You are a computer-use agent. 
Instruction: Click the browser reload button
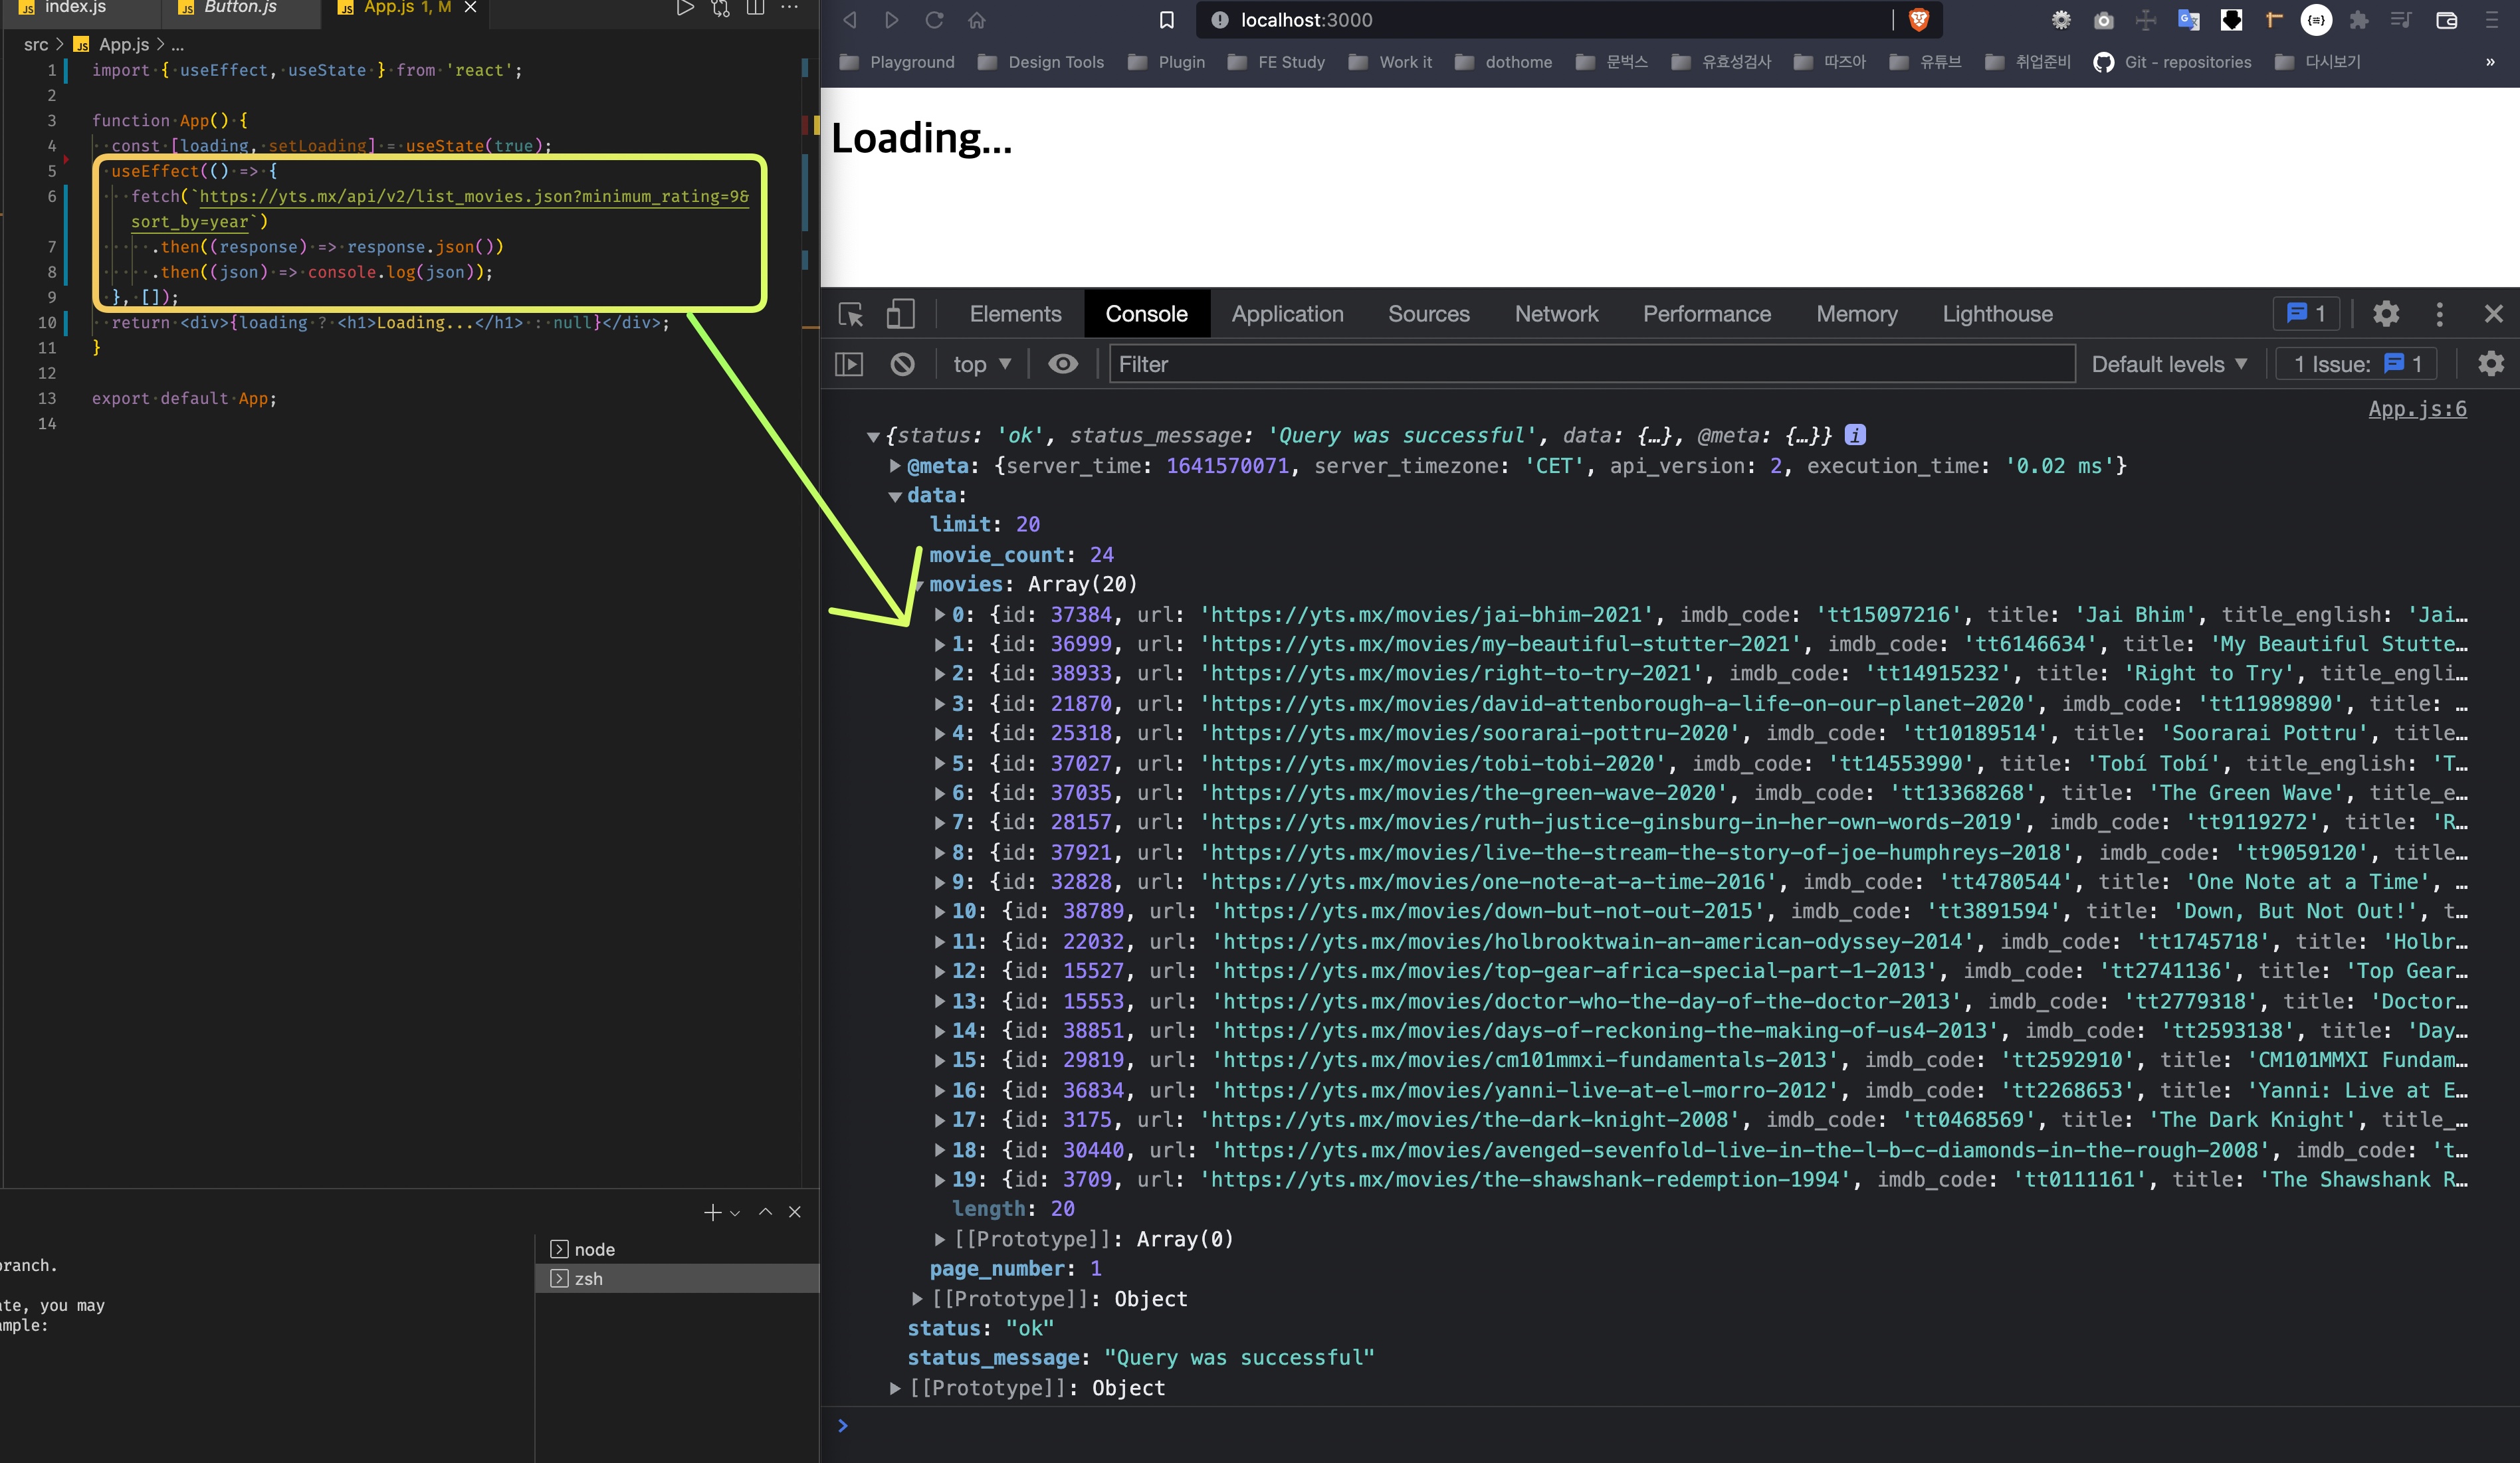[x=934, y=20]
